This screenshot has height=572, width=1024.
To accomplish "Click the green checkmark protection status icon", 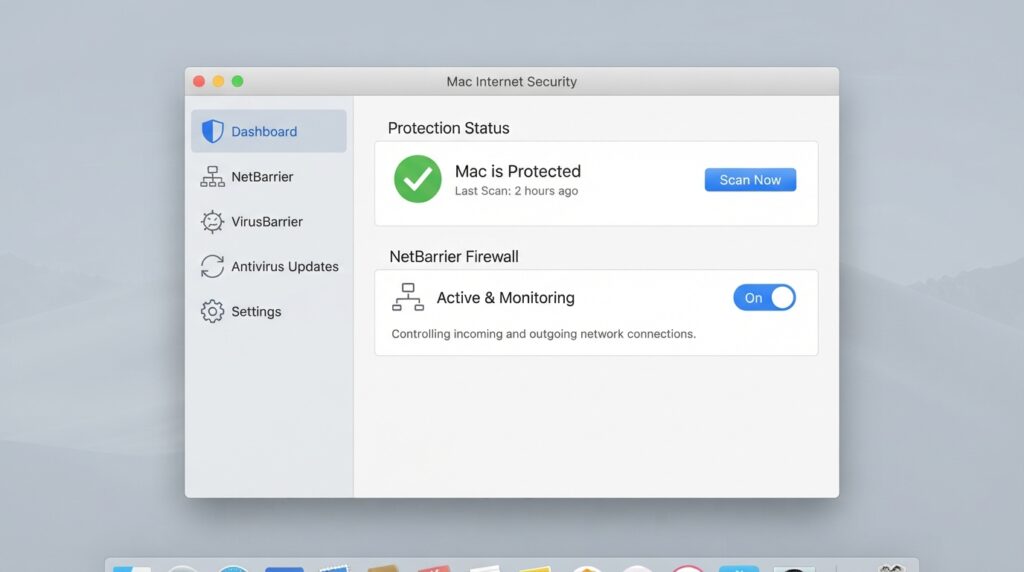I will point(417,179).
